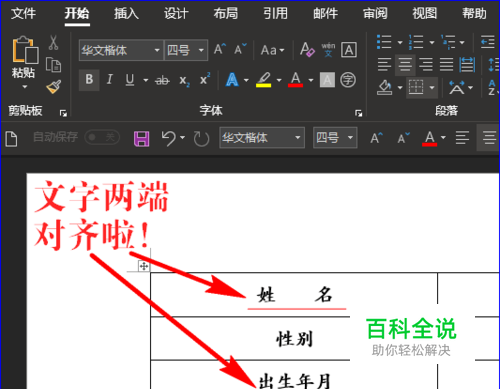500x389 pixels.
Task: Toggle character shading icon
Action: coord(327,80)
